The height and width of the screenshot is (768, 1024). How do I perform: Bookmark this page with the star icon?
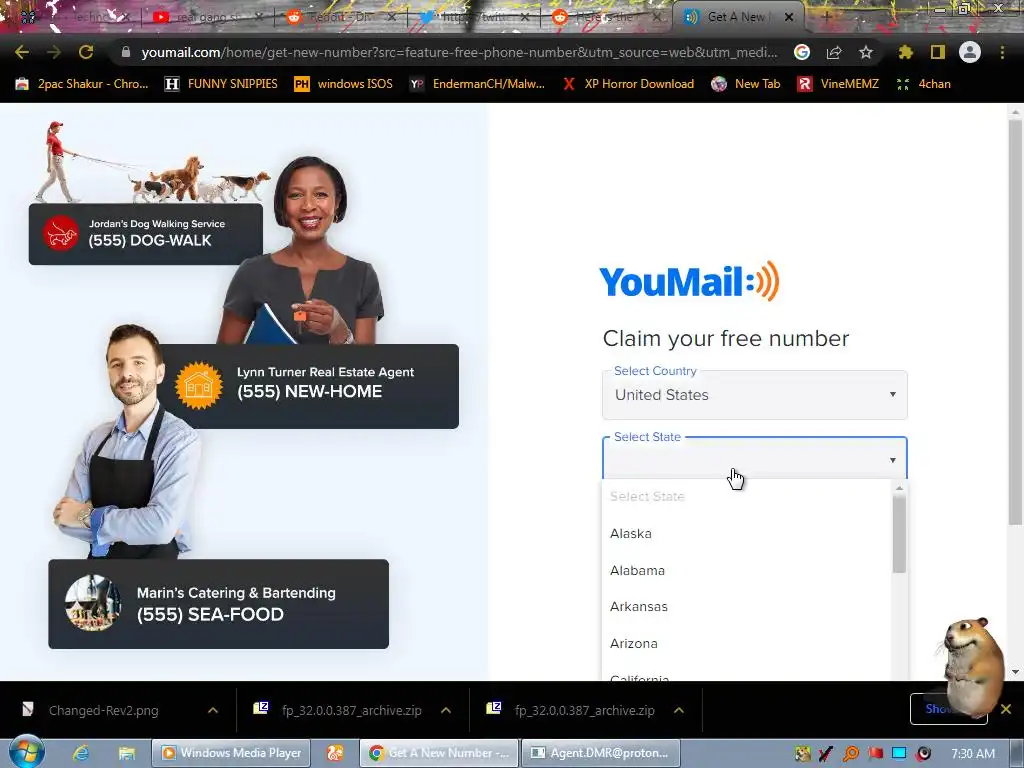tap(866, 52)
